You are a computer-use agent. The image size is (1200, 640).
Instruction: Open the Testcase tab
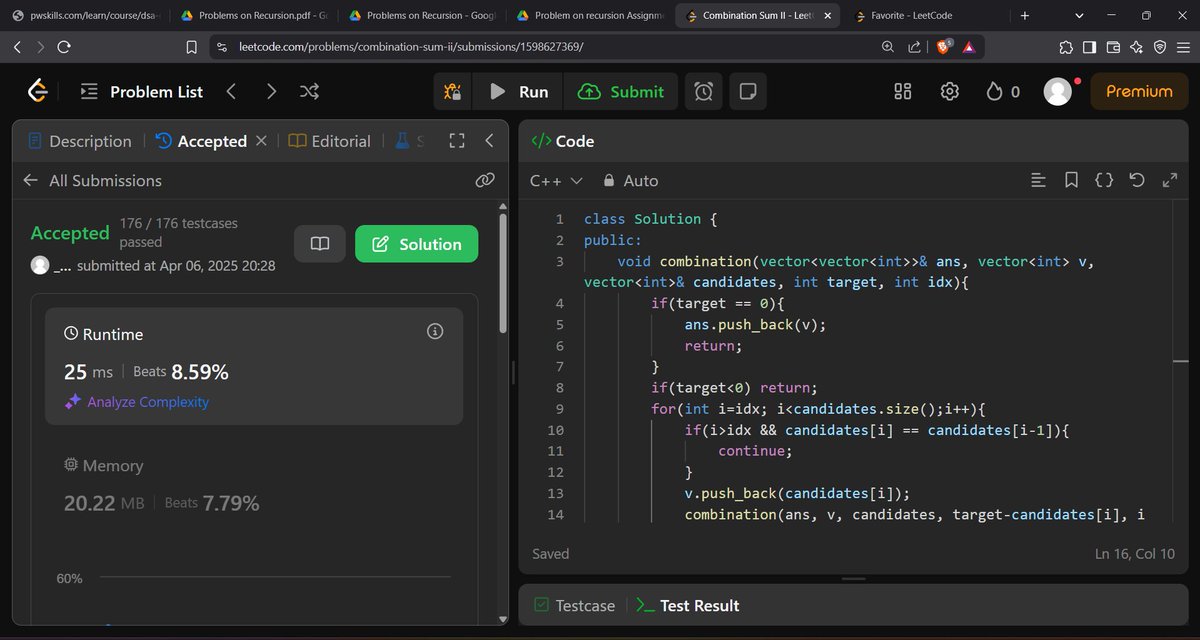click(x=574, y=605)
